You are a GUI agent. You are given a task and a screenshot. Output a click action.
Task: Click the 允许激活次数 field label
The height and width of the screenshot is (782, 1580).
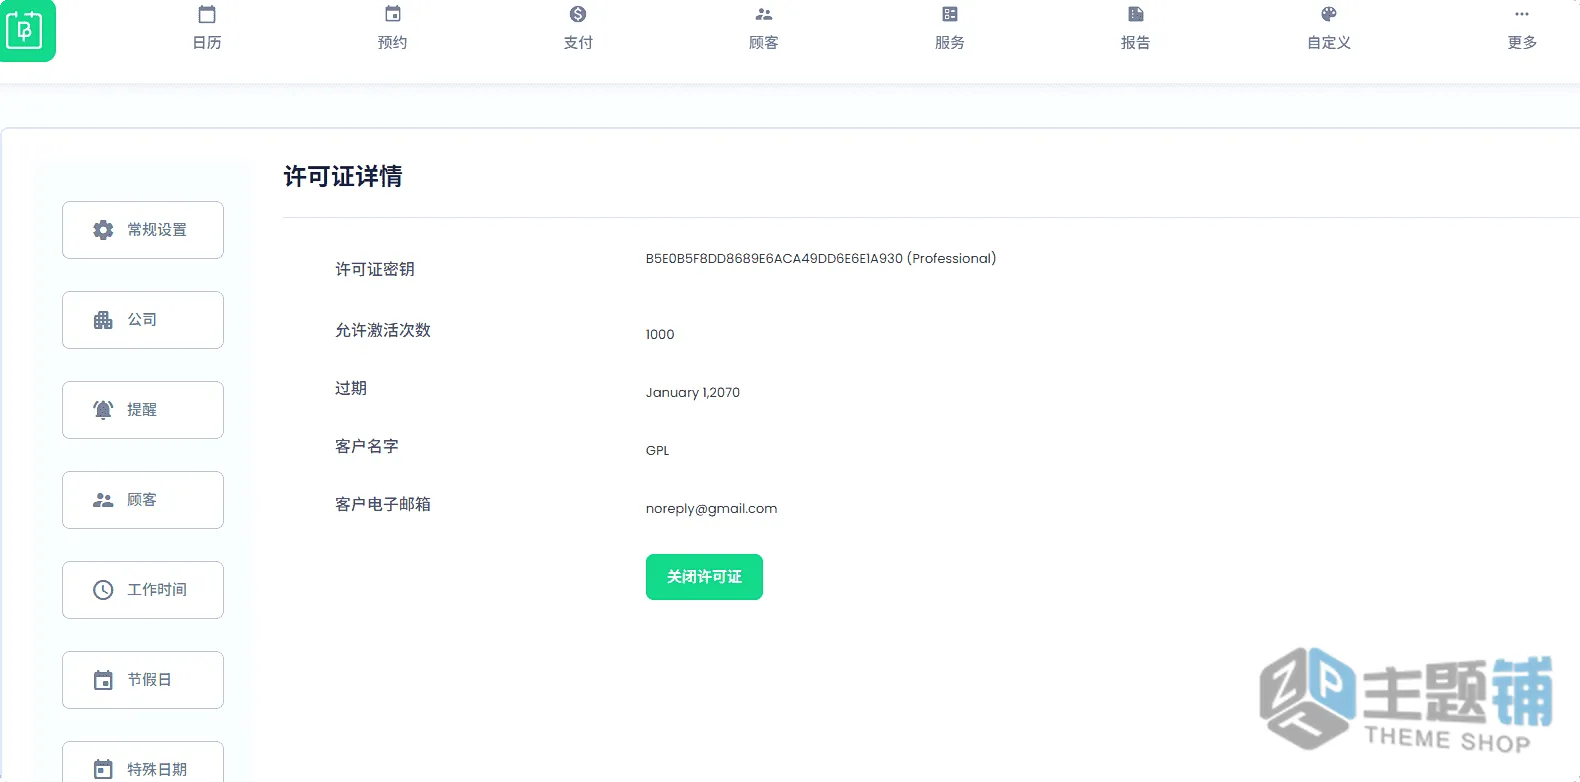383,330
